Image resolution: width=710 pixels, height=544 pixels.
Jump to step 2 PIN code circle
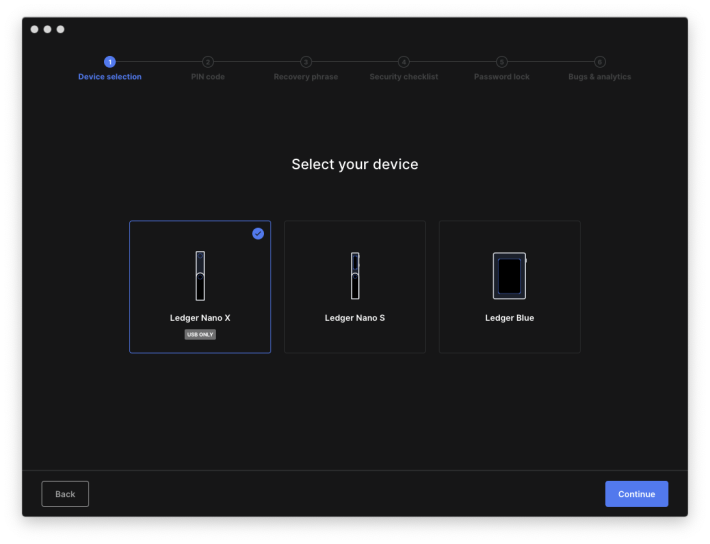point(208,62)
